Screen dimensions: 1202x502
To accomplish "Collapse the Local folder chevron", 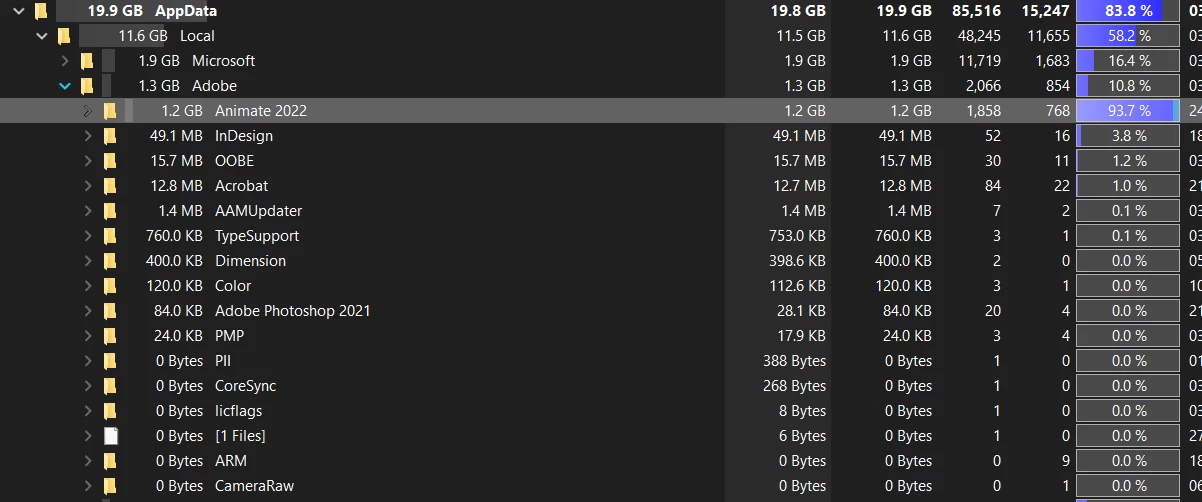I will pos(42,36).
